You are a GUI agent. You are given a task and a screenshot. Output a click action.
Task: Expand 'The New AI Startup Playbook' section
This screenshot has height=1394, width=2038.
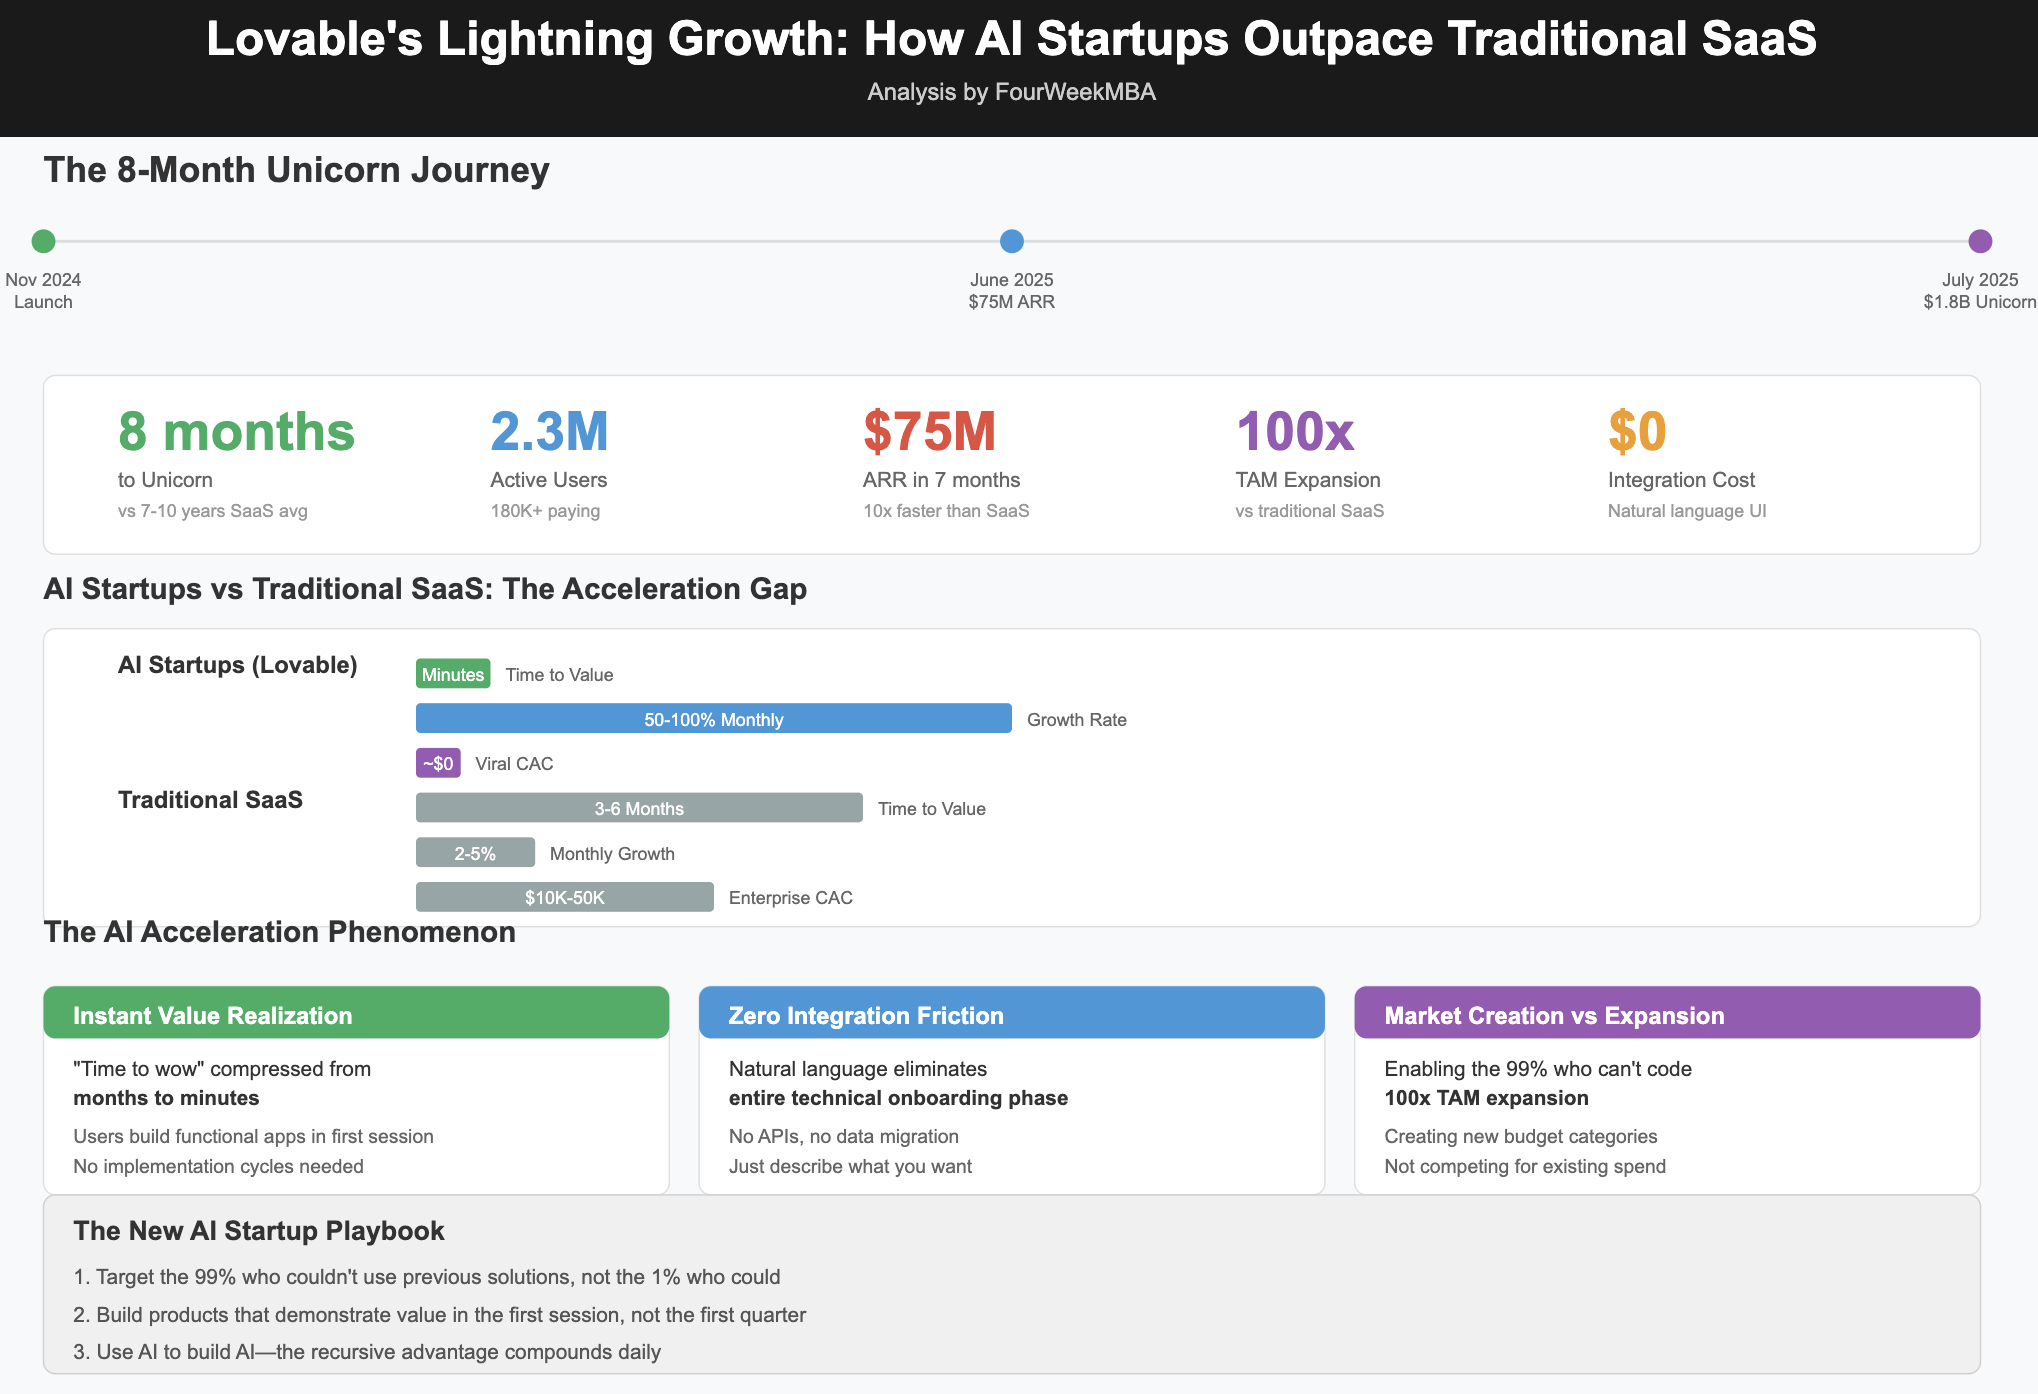tap(259, 1231)
